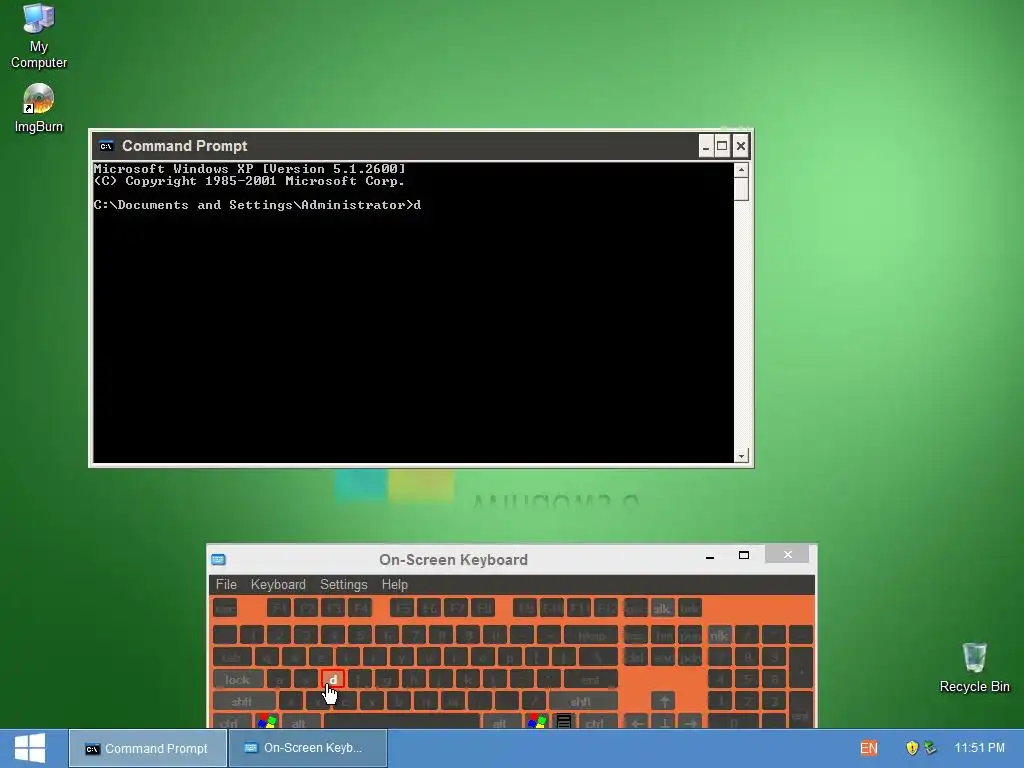Click the tab key on the keyboard
1024x768 pixels.
point(232,657)
